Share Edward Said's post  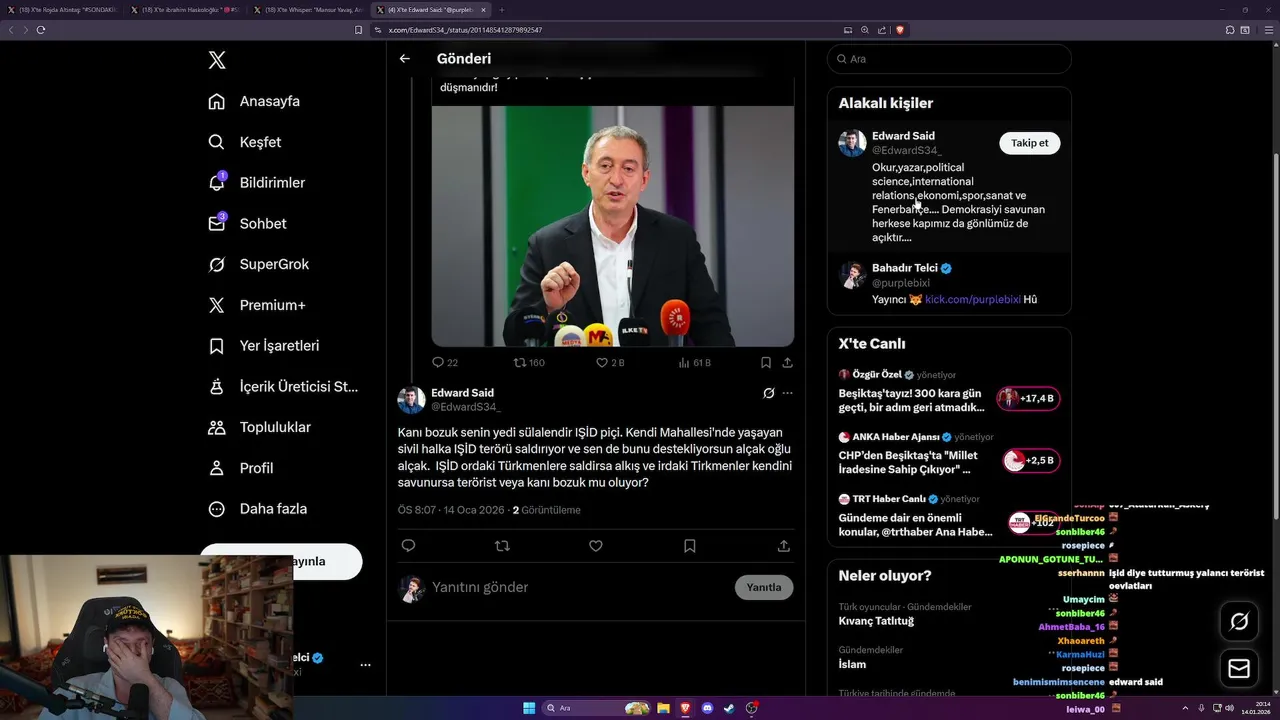click(784, 546)
